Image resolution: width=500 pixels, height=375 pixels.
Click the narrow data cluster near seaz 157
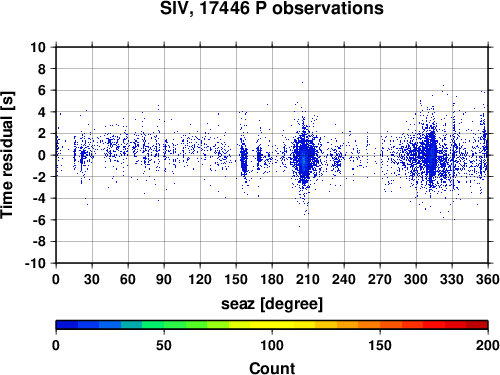click(244, 159)
